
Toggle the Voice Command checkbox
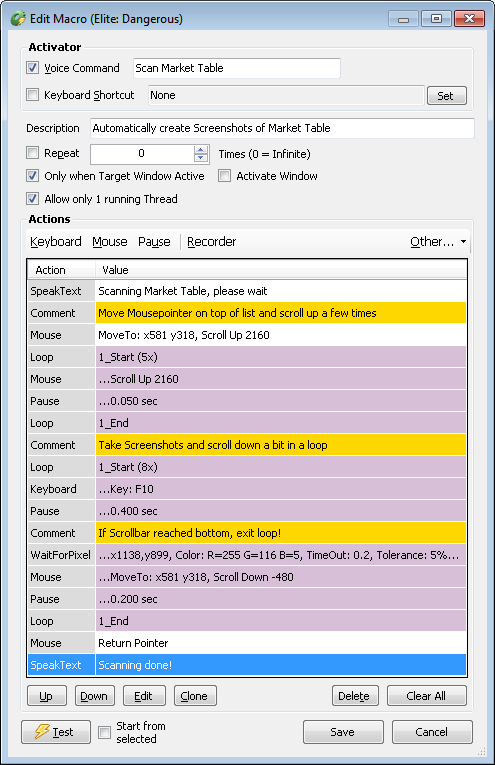(x=33, y=68)
